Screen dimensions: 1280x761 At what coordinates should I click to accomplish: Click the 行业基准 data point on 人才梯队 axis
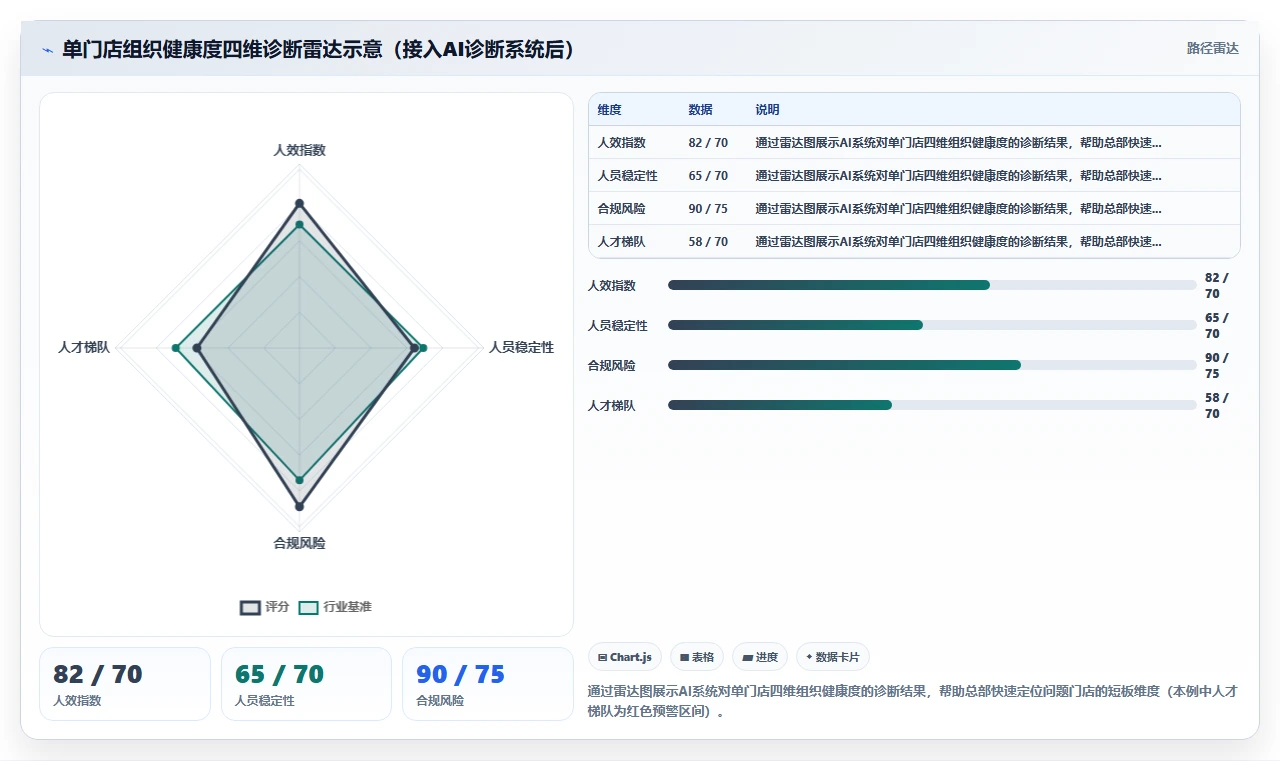point(176,348)
